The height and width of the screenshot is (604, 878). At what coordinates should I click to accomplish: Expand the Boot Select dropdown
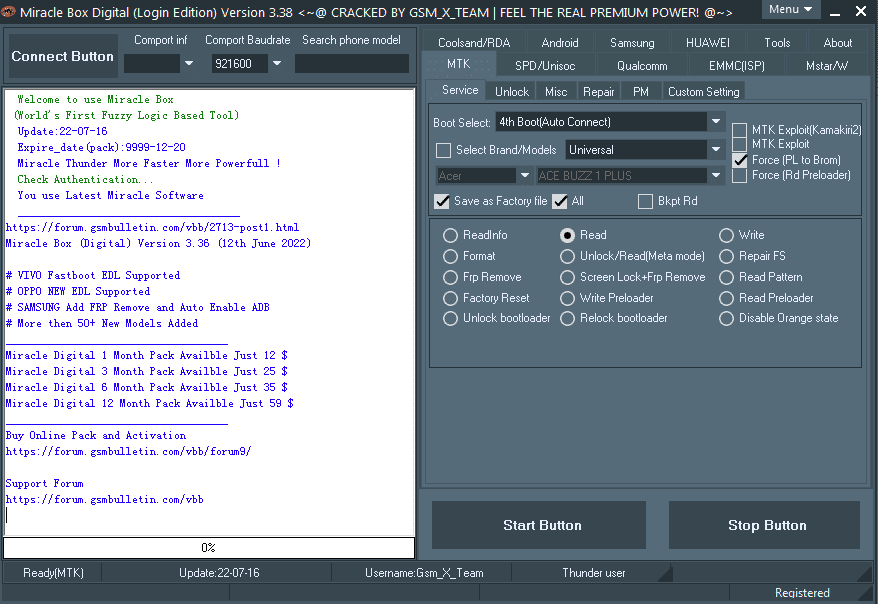tap(716, 122)
